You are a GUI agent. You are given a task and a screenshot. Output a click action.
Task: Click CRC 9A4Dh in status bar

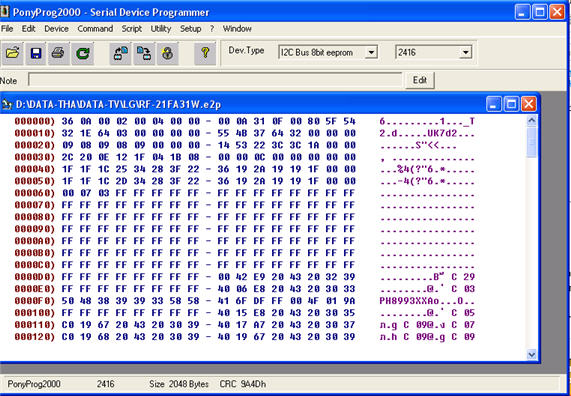pyautogui.click(x=243, y=384)
